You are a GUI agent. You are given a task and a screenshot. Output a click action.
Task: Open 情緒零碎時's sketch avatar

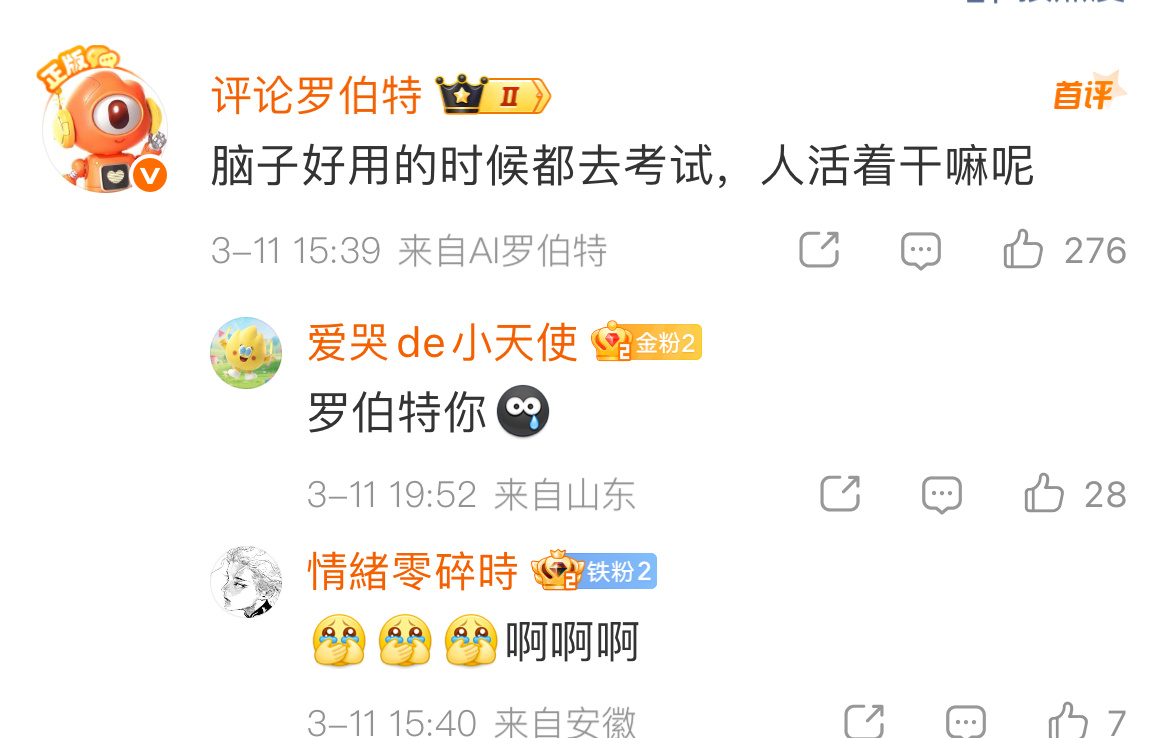(x=246, y=582)
